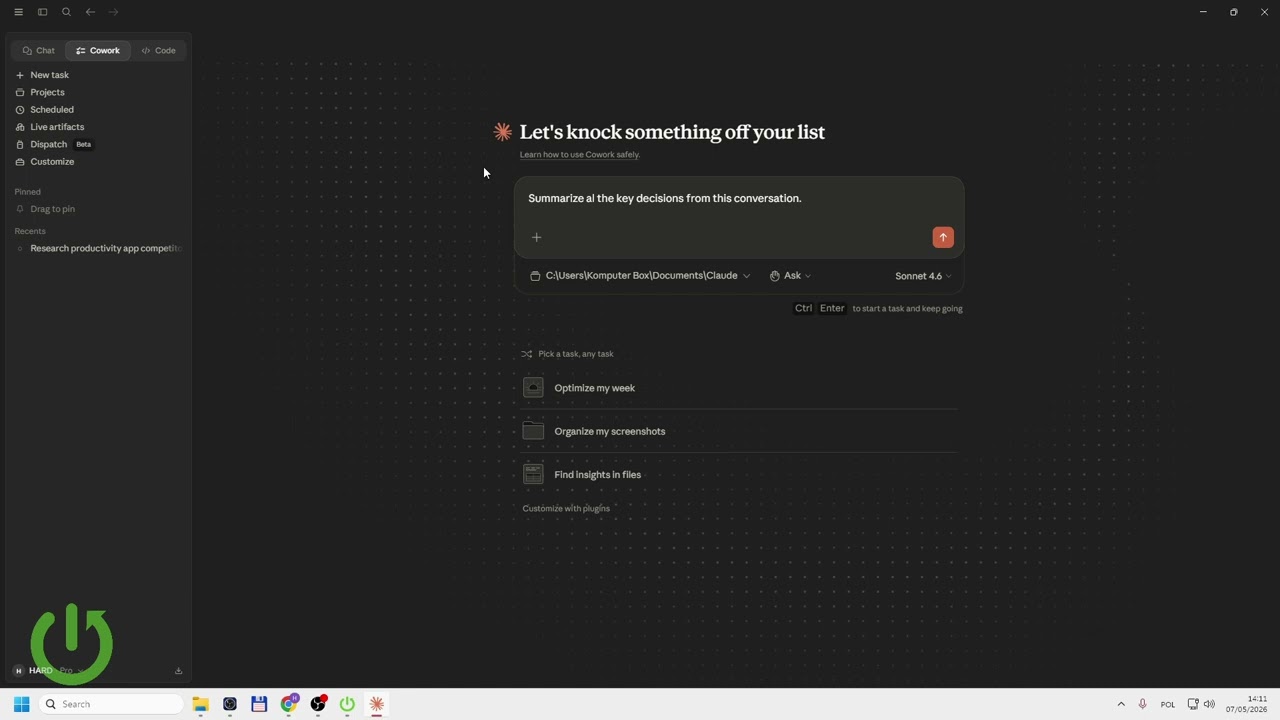
Task: Click the Find insights in files icon
Action: pos(533,475)
